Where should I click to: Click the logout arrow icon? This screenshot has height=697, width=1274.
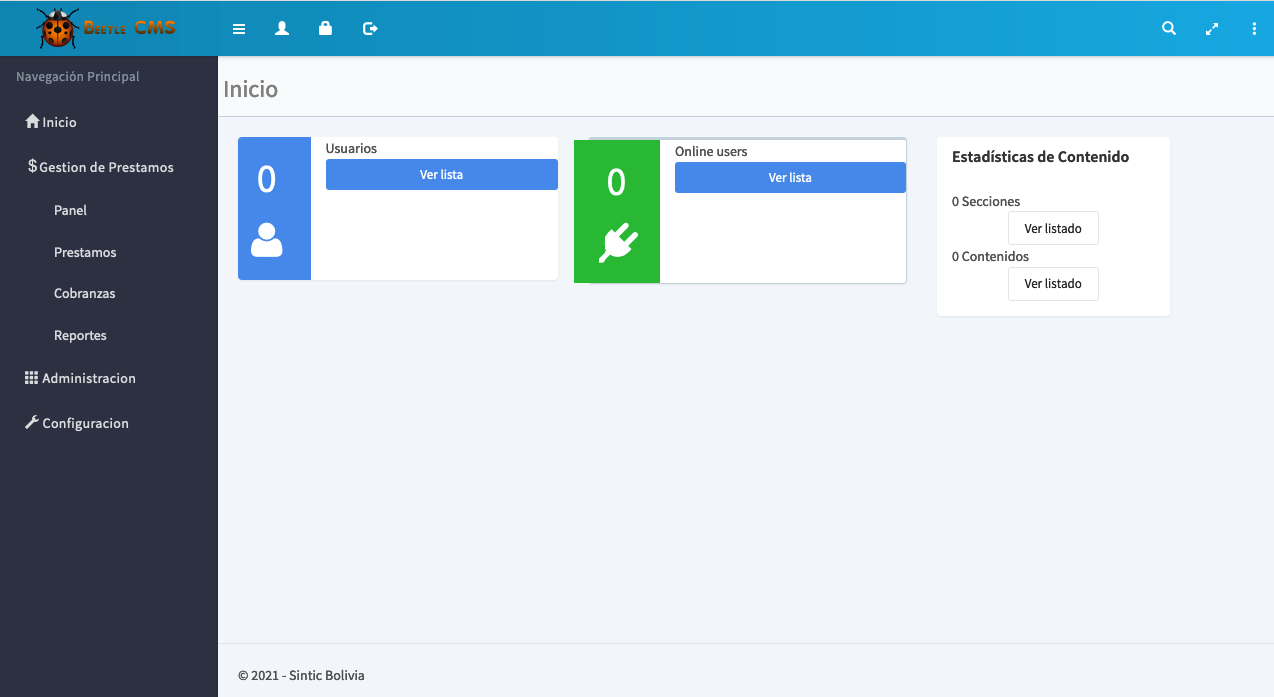pyautogui.click(x=370, y=29)
